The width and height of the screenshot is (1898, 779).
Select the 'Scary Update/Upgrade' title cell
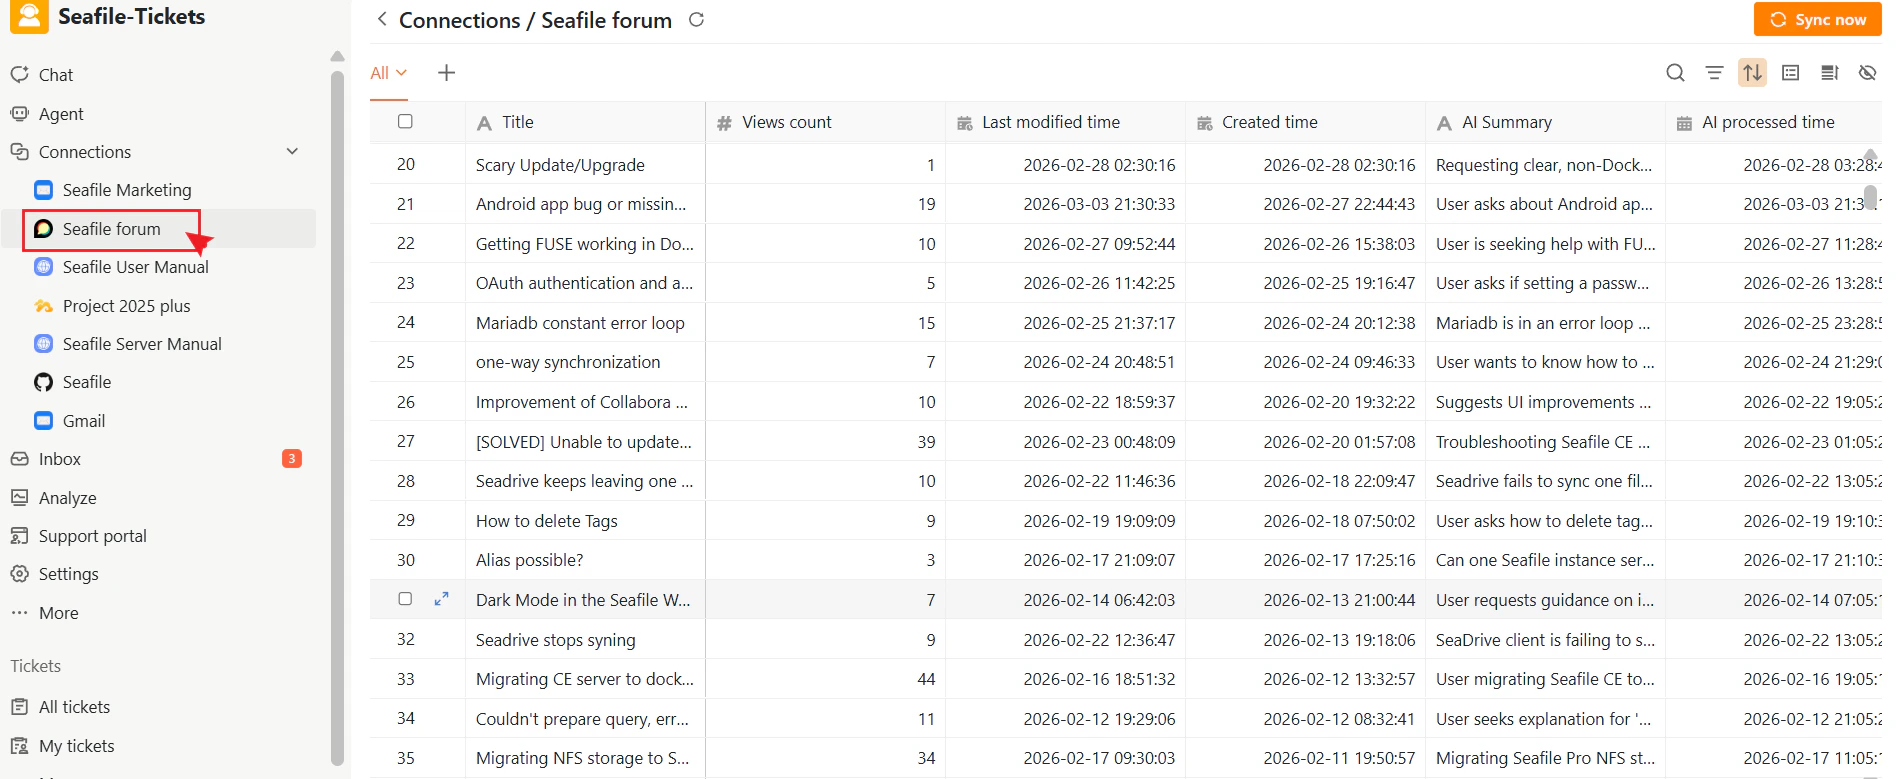tap(585, 165)
